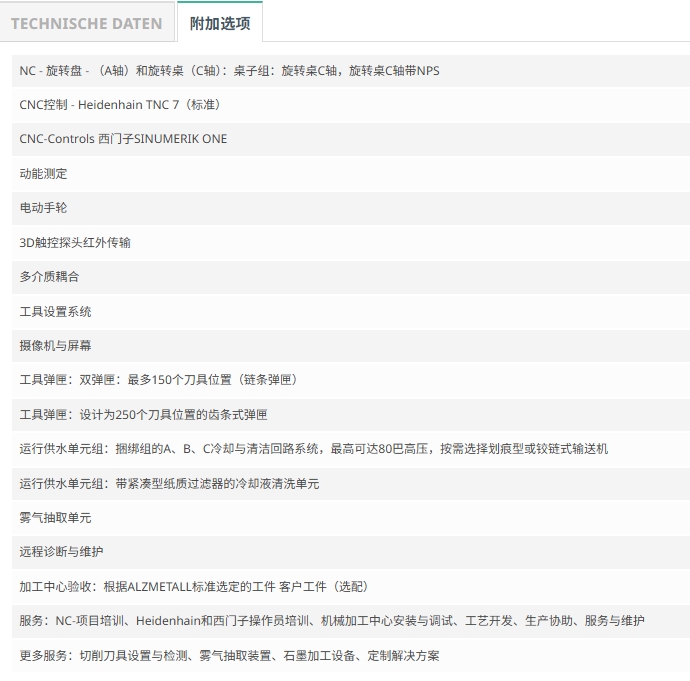
Task: Select the 附加选项 tab
Action: (220, 22)
